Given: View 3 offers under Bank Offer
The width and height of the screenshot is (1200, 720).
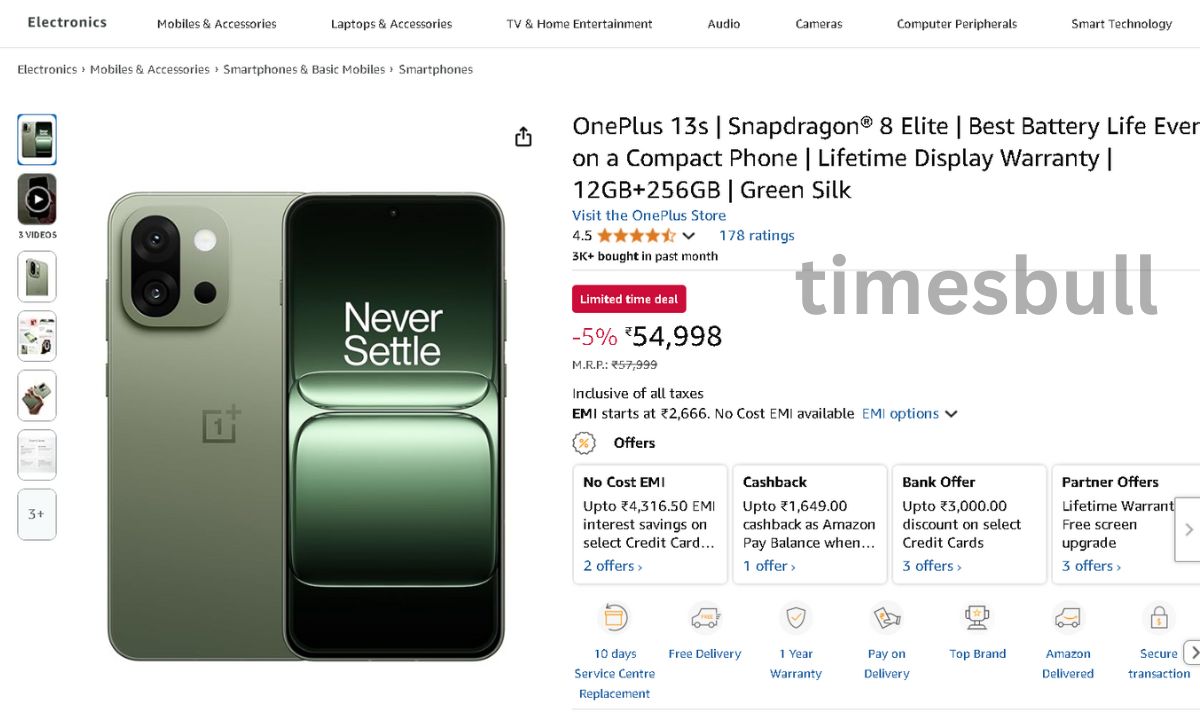Looking at the screenshot, I should point(931,566).
